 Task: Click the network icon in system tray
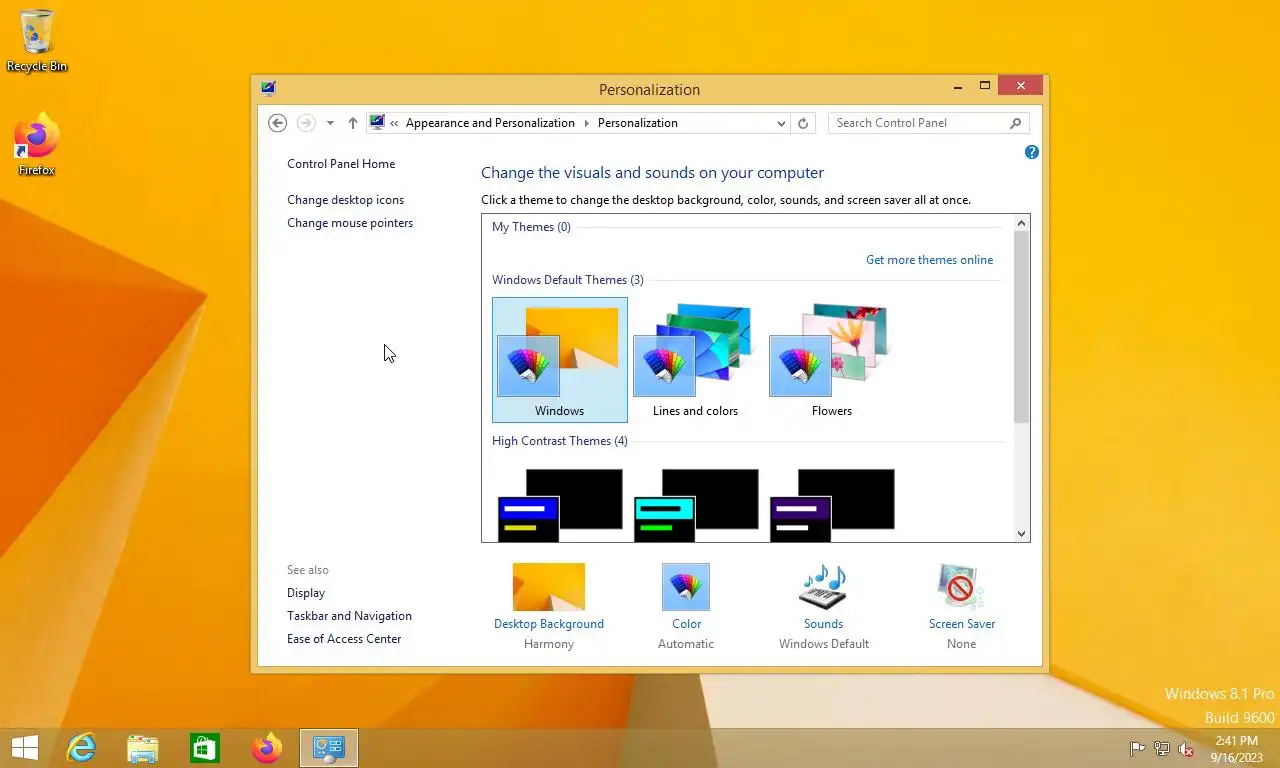[1162, 748]
